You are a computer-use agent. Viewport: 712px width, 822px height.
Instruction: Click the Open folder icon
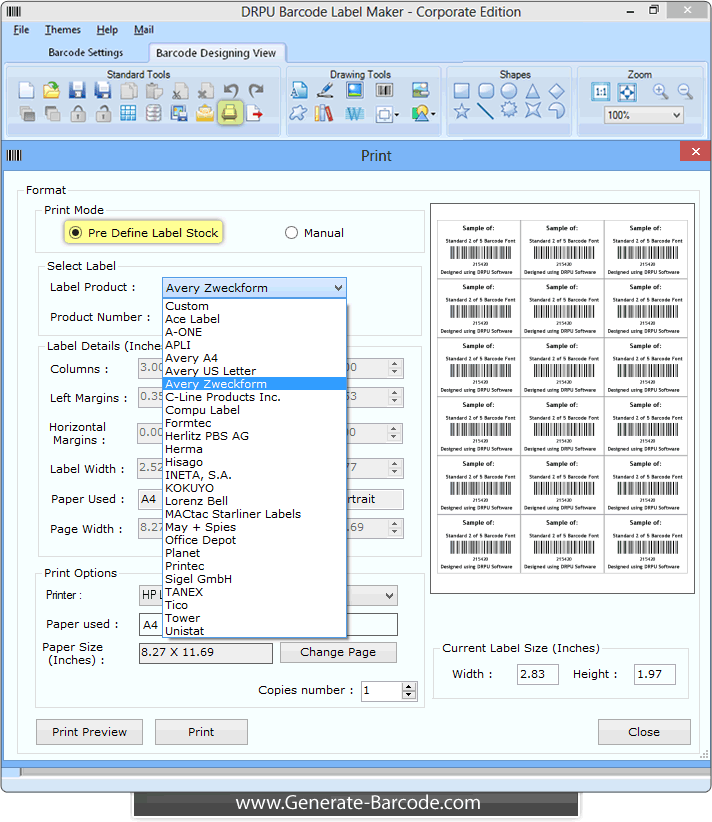pyautogui.click(x=51, y=91)
